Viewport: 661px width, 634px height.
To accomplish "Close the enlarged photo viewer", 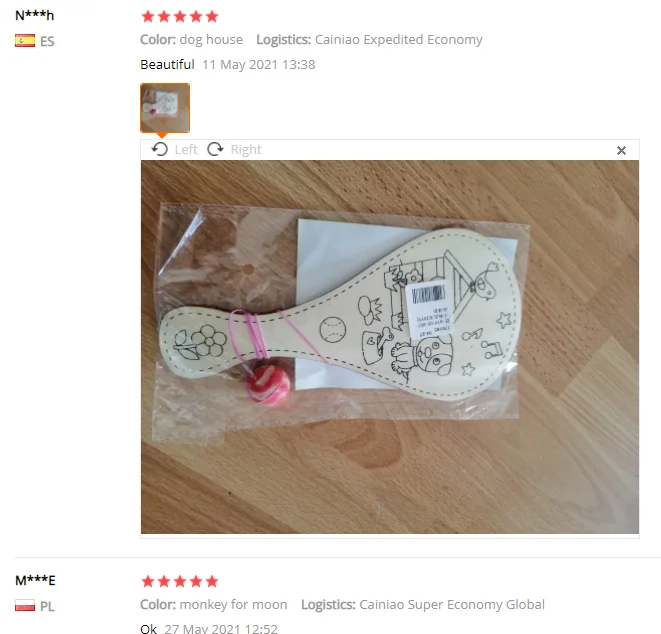I will (x=621, y=150).
